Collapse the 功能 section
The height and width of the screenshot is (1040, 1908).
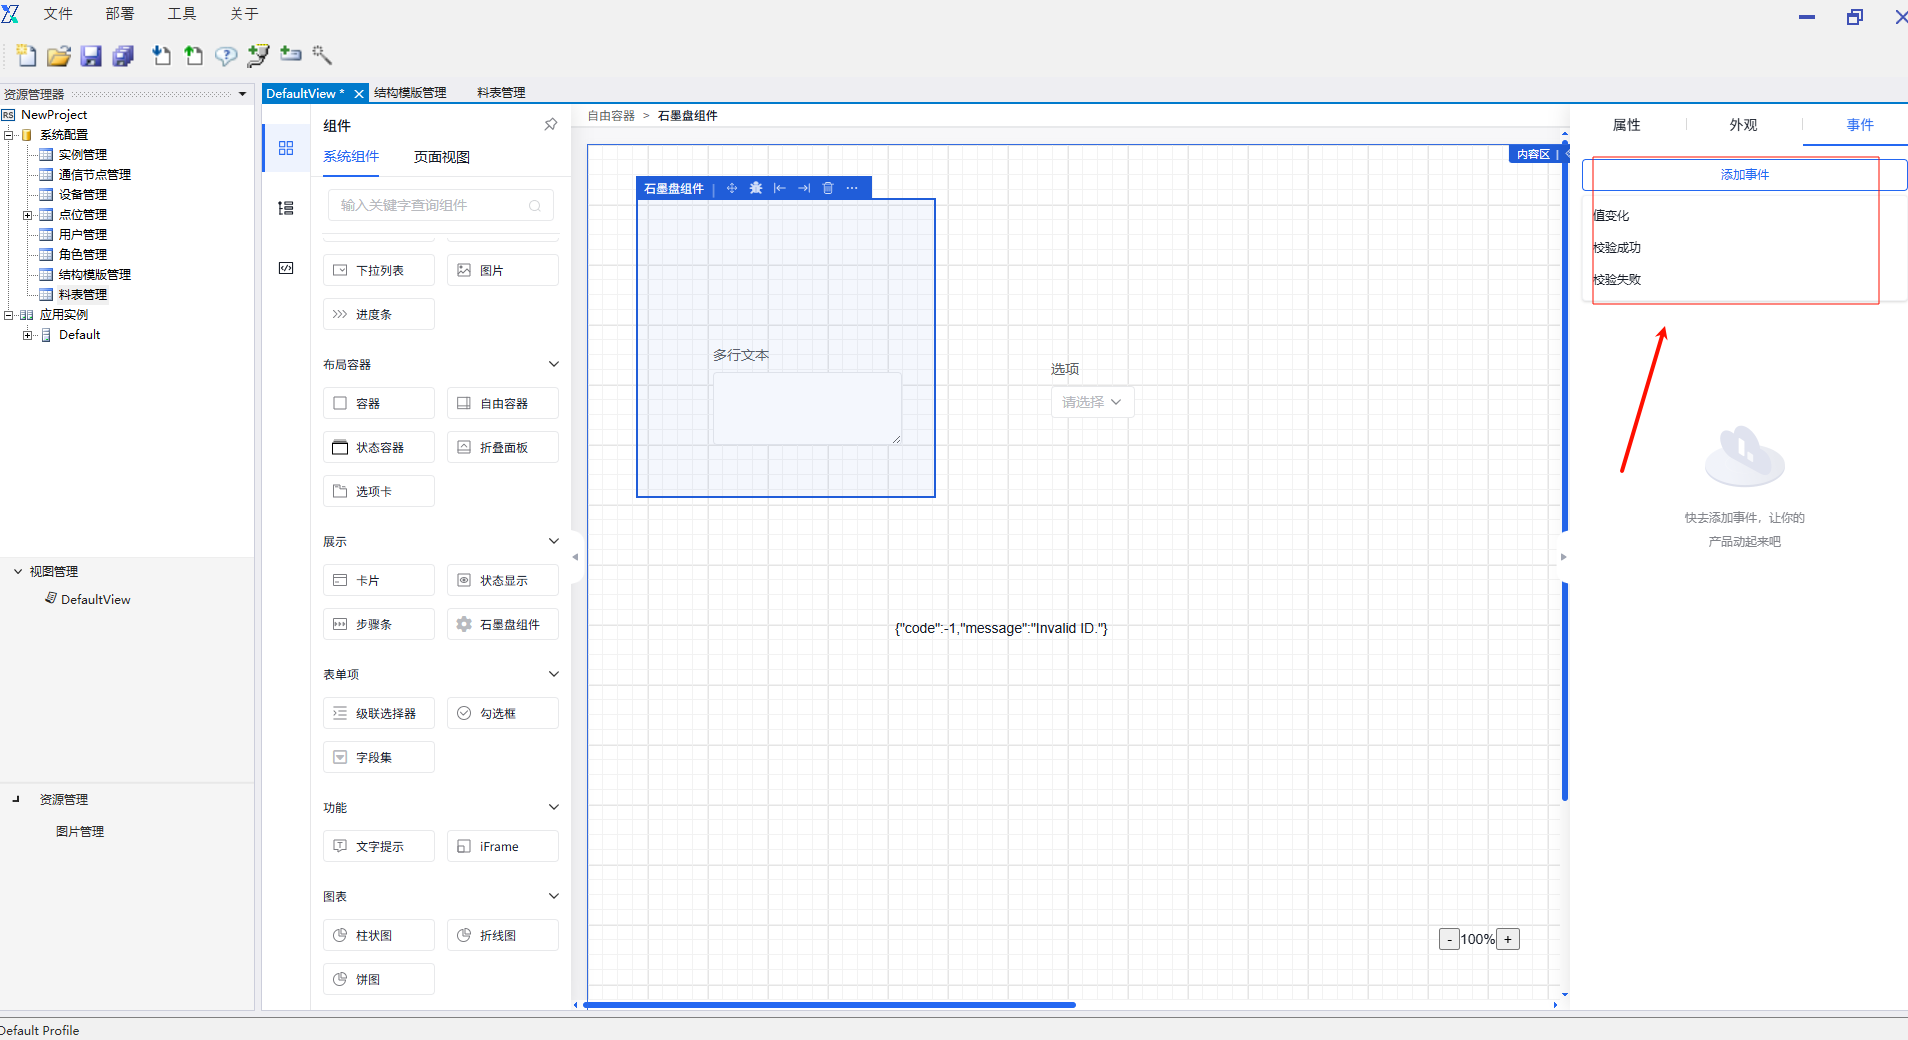554,807
